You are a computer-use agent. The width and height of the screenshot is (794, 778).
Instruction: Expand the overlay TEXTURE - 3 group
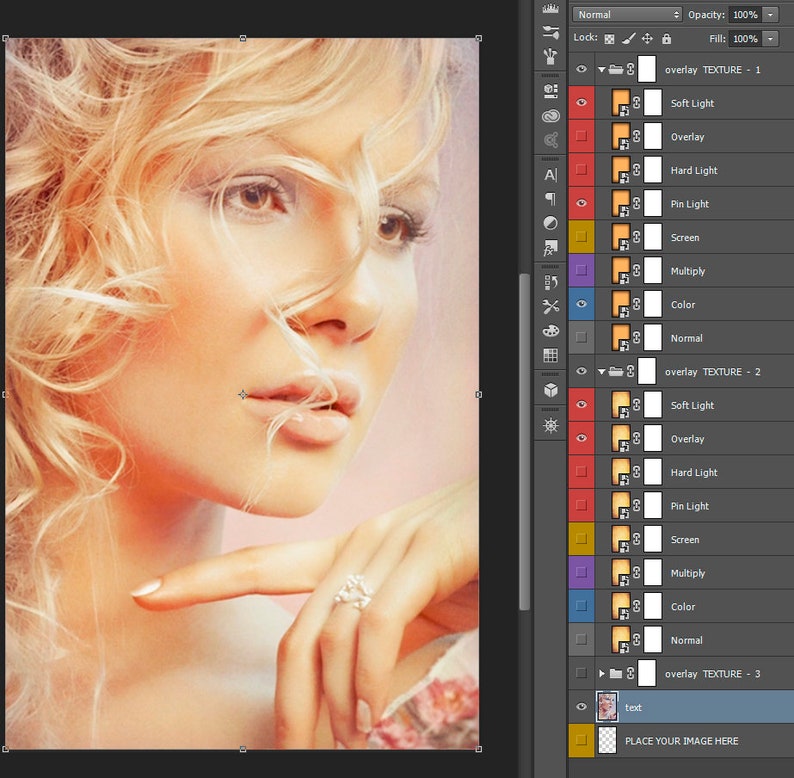pyautogui.click(x=602, y=673)
